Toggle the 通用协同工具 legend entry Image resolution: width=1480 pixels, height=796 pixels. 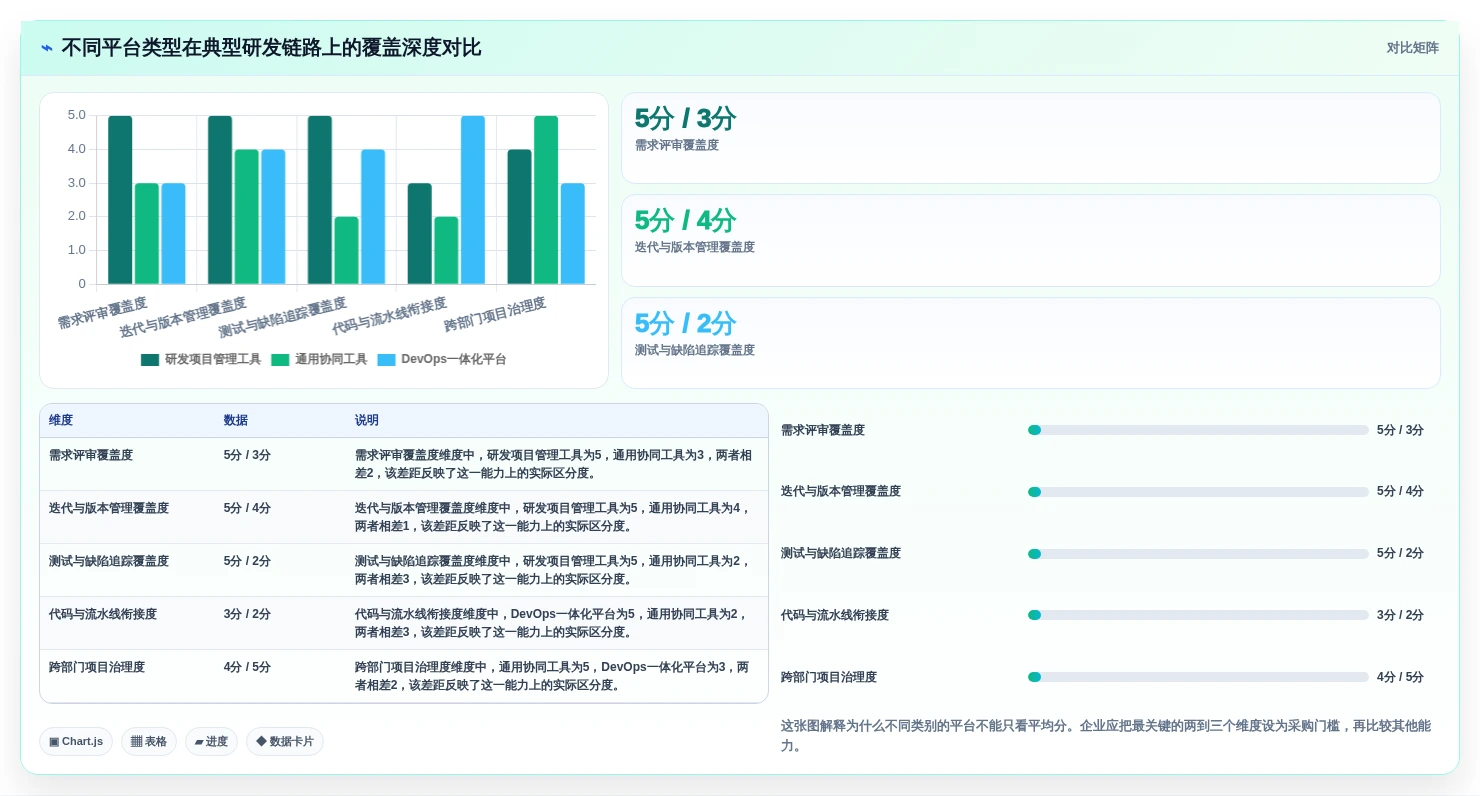[x=319, y=359]
